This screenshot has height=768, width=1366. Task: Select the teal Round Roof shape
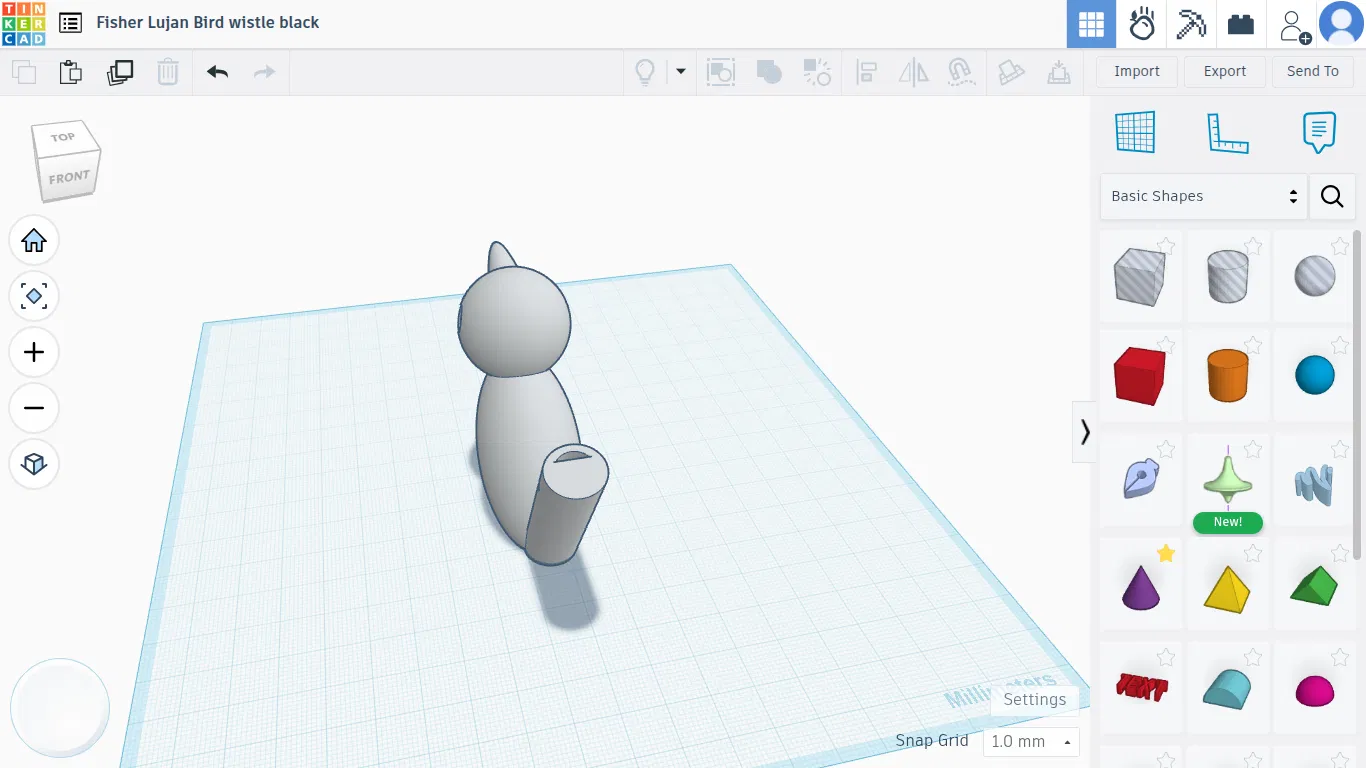pos(1228,688)
